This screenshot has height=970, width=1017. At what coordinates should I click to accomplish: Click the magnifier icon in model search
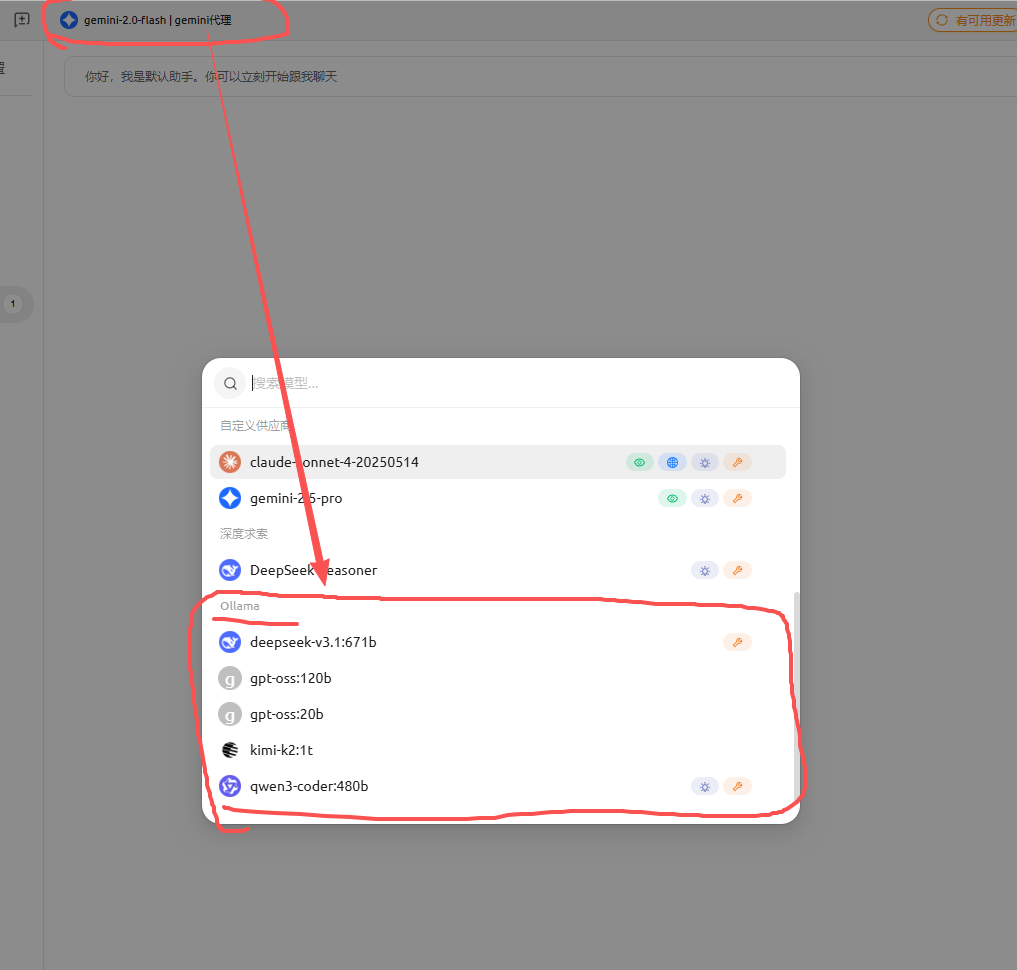pyautogui.click(x=230, y=383)
